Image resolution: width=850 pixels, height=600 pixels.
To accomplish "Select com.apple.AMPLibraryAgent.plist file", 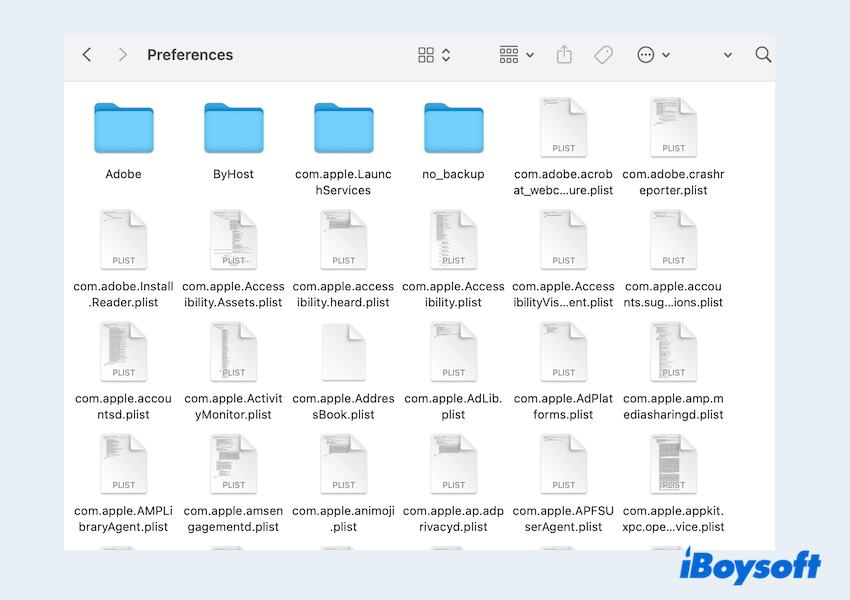I will [124, 464].
